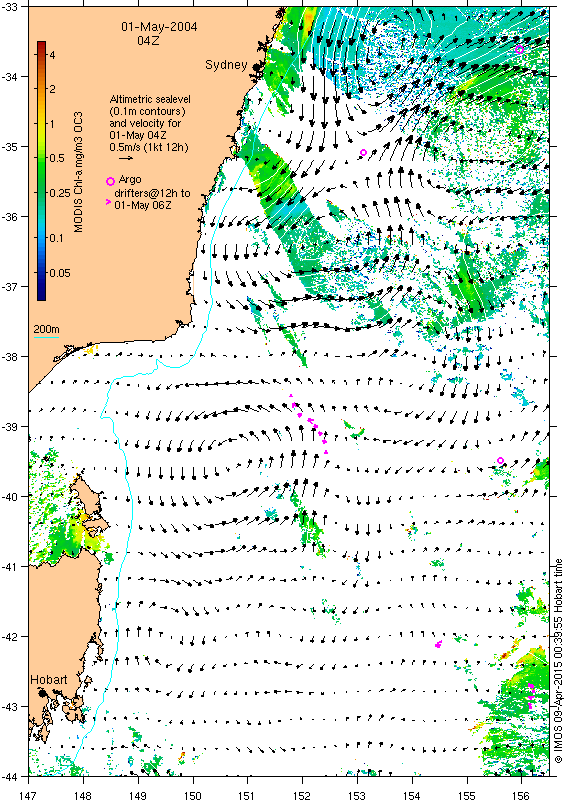This screenshot has width=570, height=800.
Task: Click the '200m' isobath legend label
Action: (46, 328)
